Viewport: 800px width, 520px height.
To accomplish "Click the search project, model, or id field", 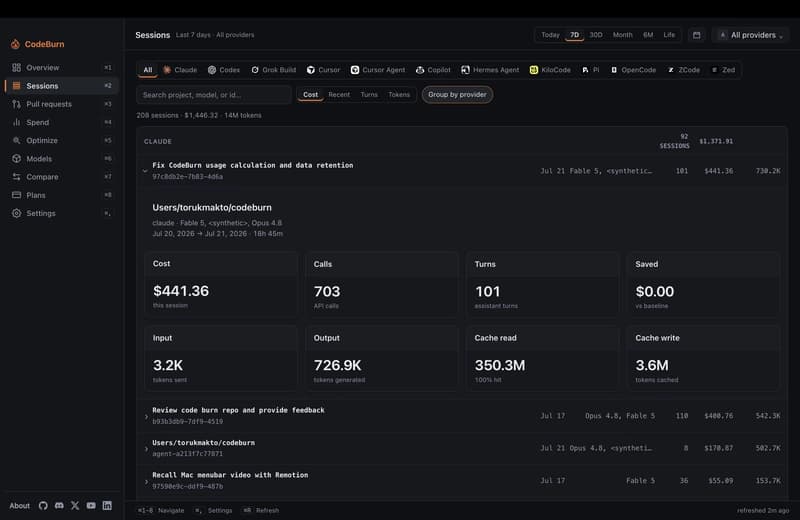I will click(x=214, y=95).
